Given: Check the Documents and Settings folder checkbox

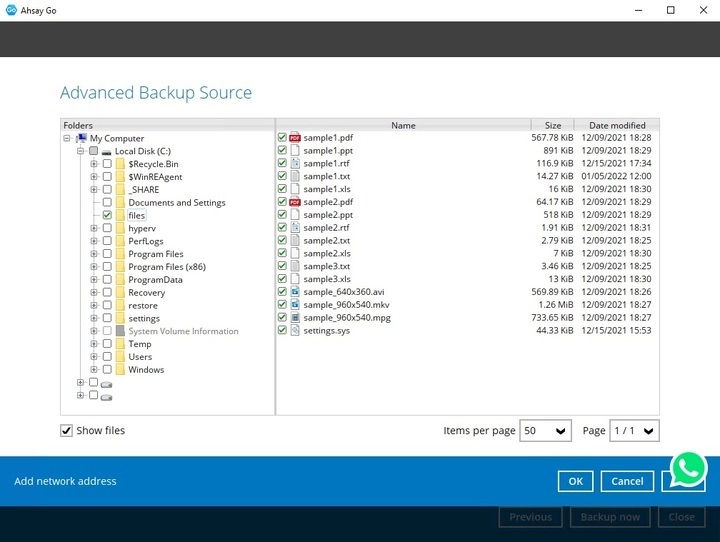Looking at the screenshot, I should 107,202.
